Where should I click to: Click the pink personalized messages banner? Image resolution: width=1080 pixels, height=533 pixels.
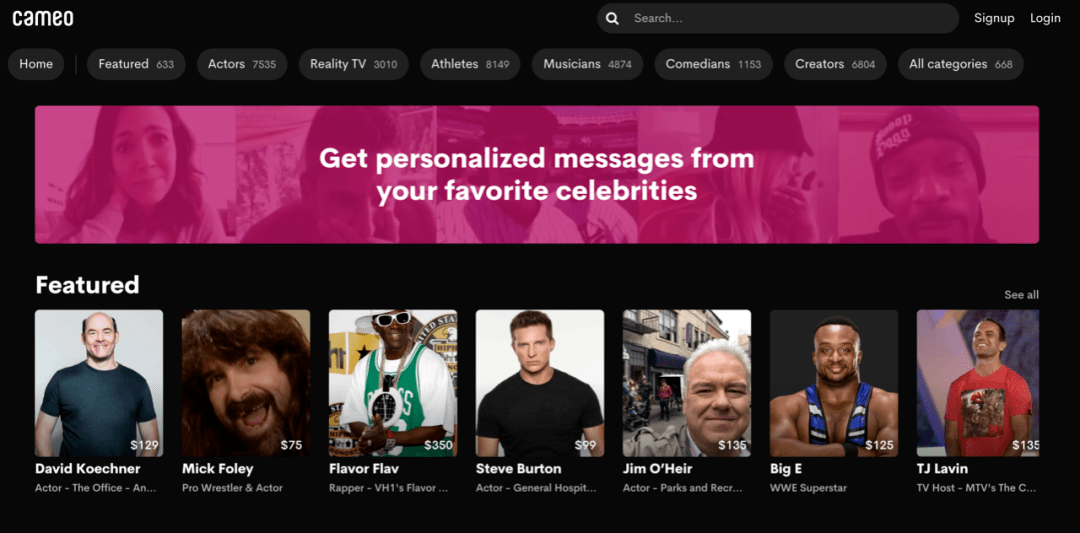(537, 175)
